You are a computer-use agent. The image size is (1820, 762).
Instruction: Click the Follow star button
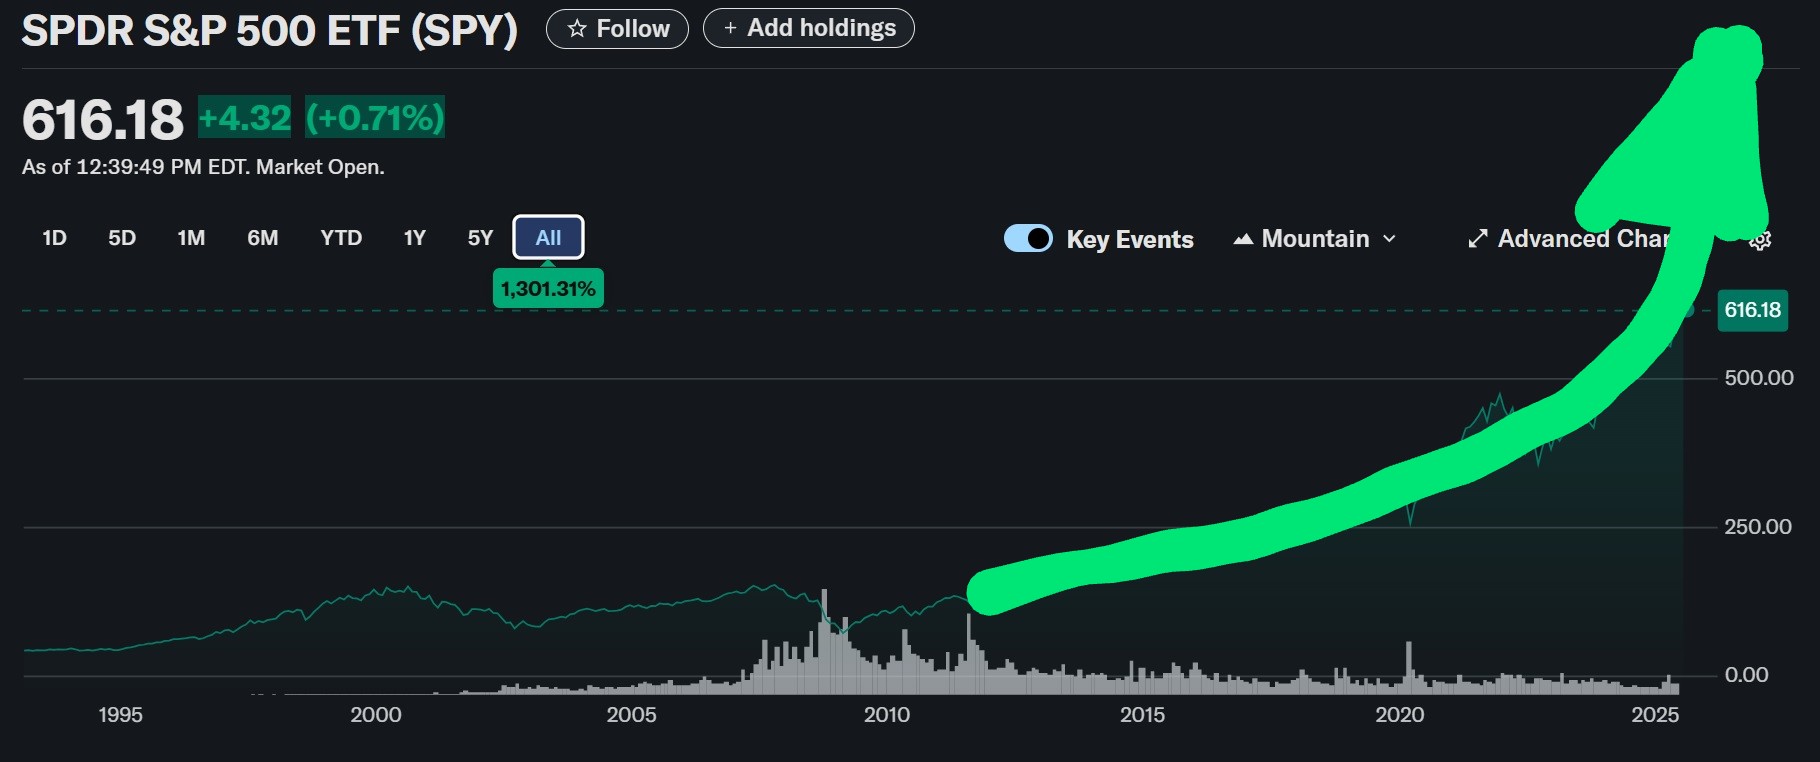click(617, 29)
